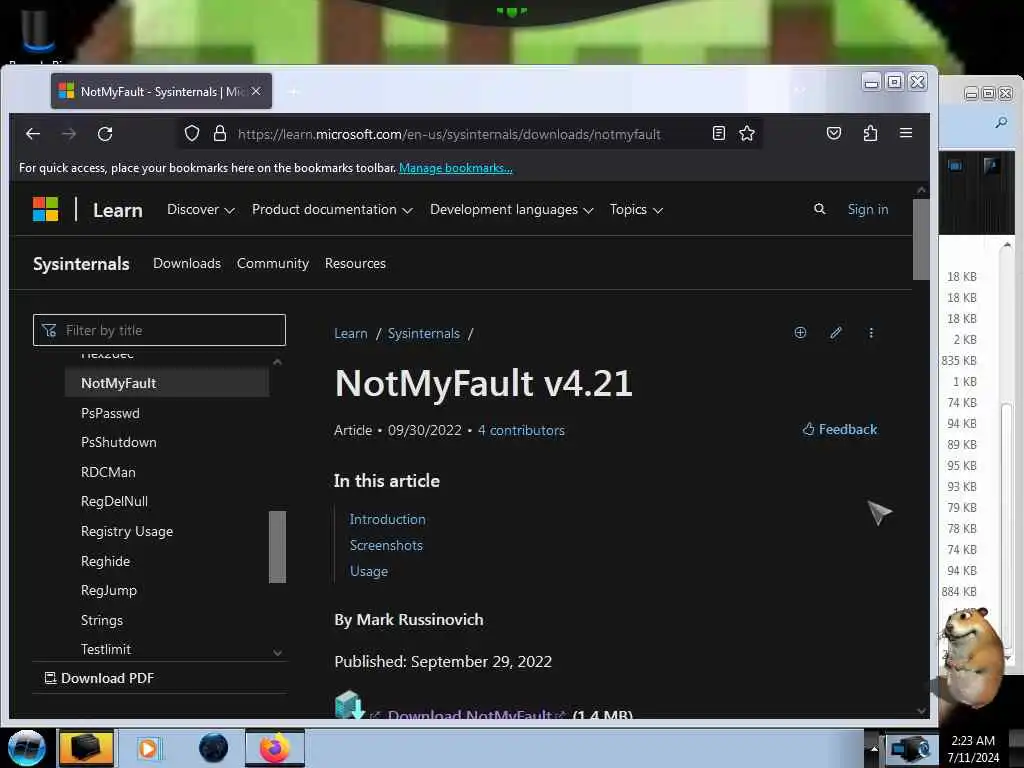Open the Firefox hamburger menu
This screenshot has height=768, width=1024.
click(906, 133)
